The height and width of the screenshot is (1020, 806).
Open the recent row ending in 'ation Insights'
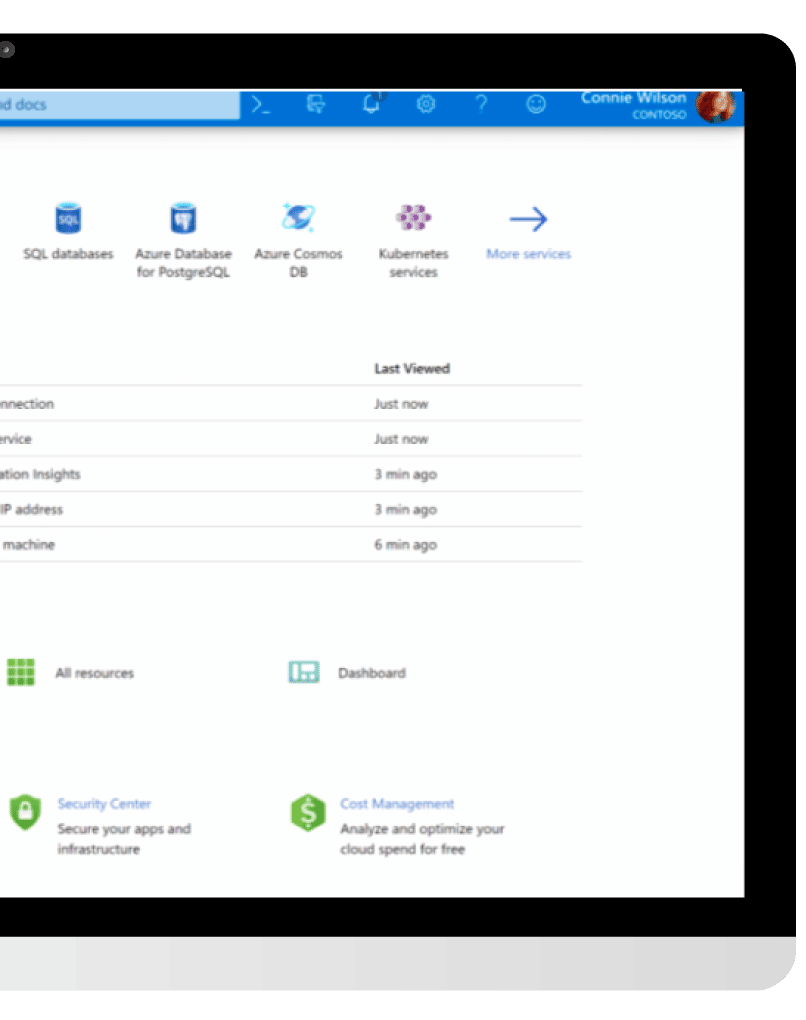coord(291,474)
